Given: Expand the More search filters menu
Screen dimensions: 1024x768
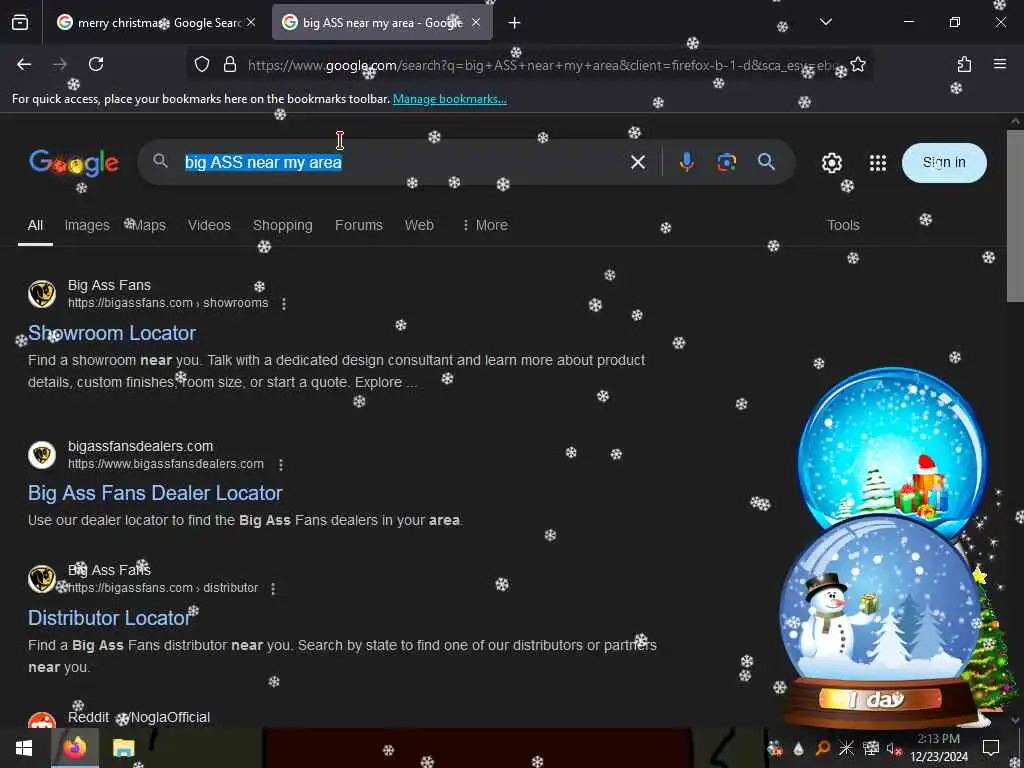Looking at the screenshot, I should coord(485,225).
